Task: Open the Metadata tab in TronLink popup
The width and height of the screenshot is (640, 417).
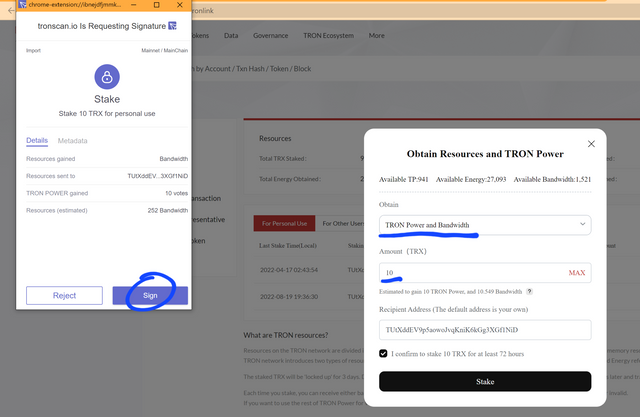Action: coord(73,141)
